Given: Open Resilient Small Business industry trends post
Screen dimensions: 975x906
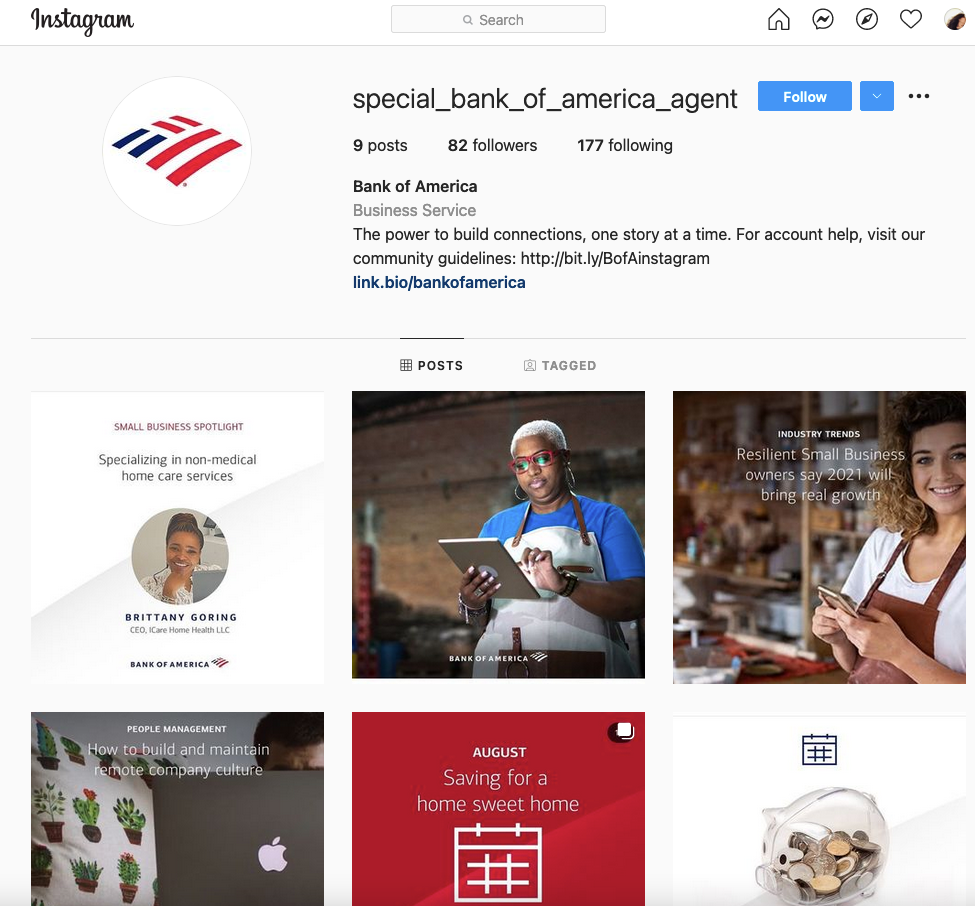Looking at the screenshot, I should pyautogui.click(x=819, y=537).
